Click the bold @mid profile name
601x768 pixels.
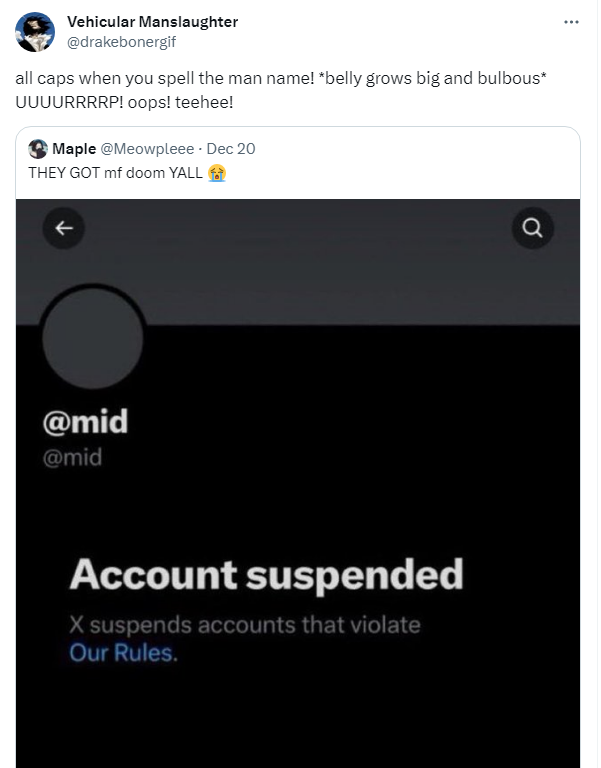pyautogui.click(x=86, y=422)
